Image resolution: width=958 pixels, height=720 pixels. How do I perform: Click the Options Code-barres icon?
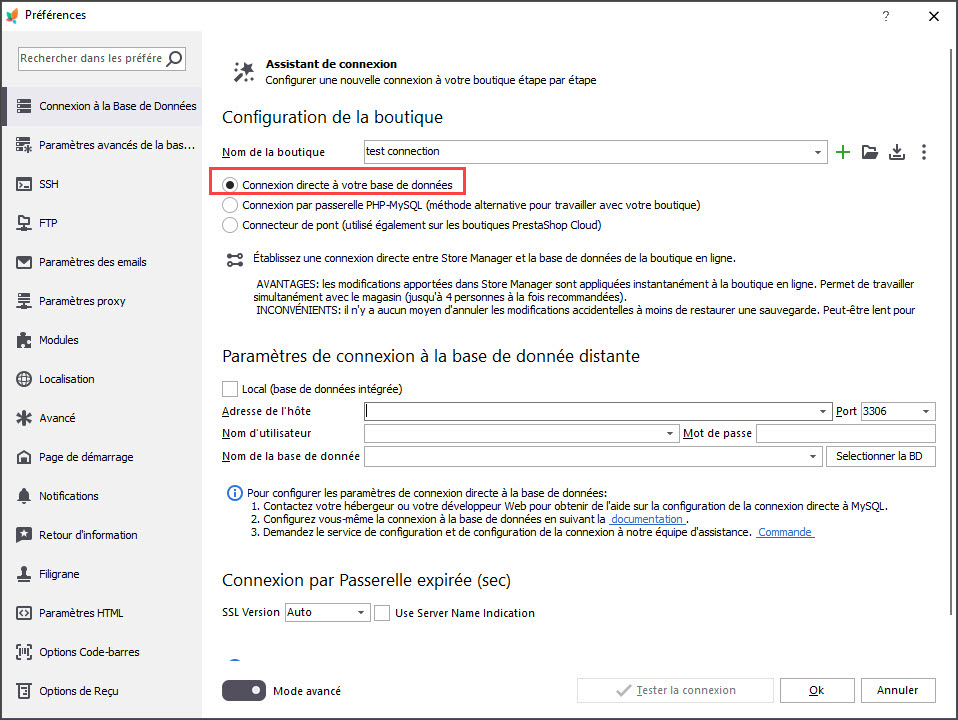coord(24,652)
